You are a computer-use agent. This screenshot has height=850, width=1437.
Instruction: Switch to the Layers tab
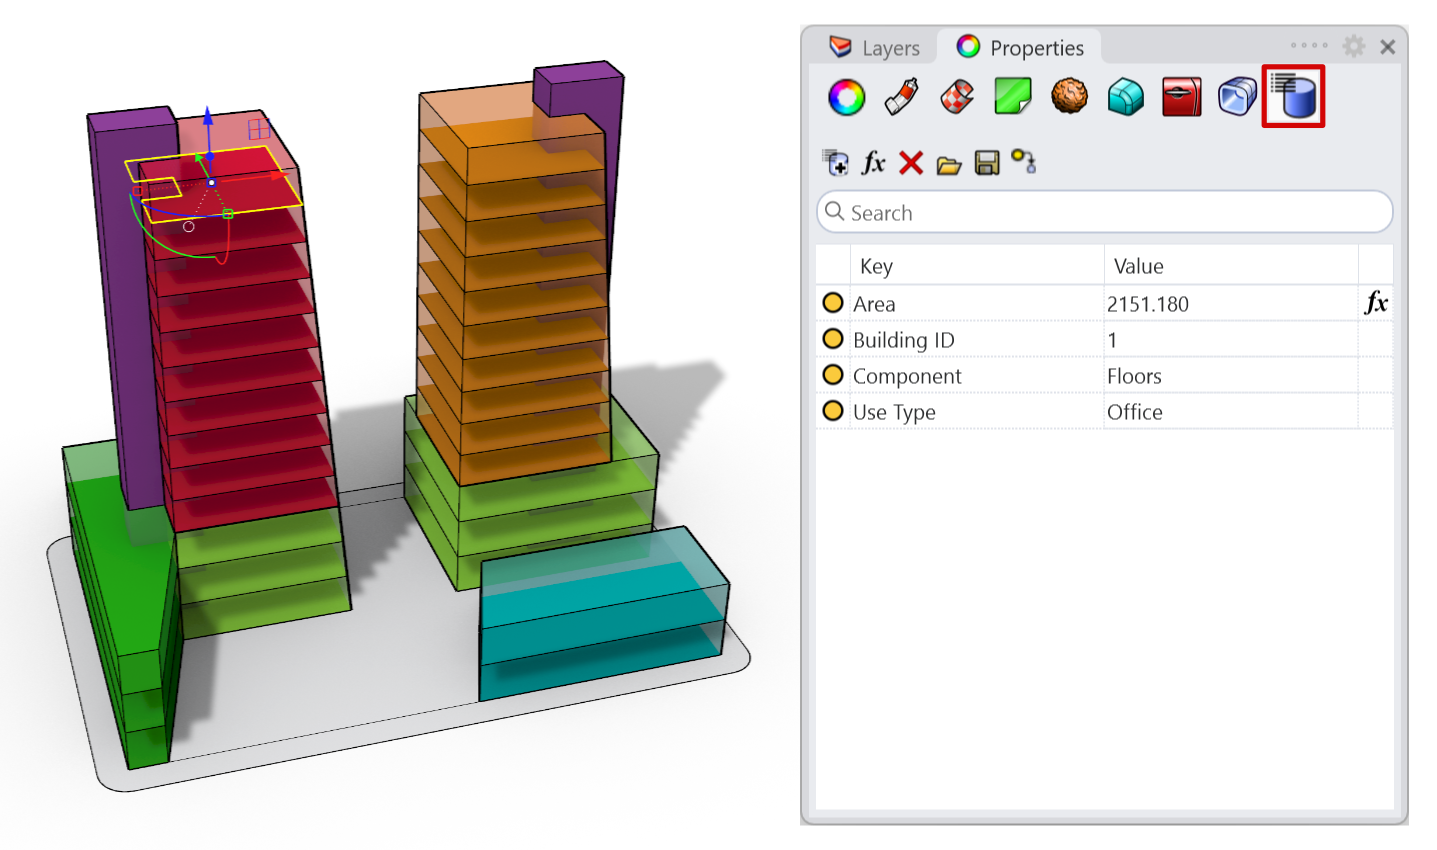click(884, 47)
